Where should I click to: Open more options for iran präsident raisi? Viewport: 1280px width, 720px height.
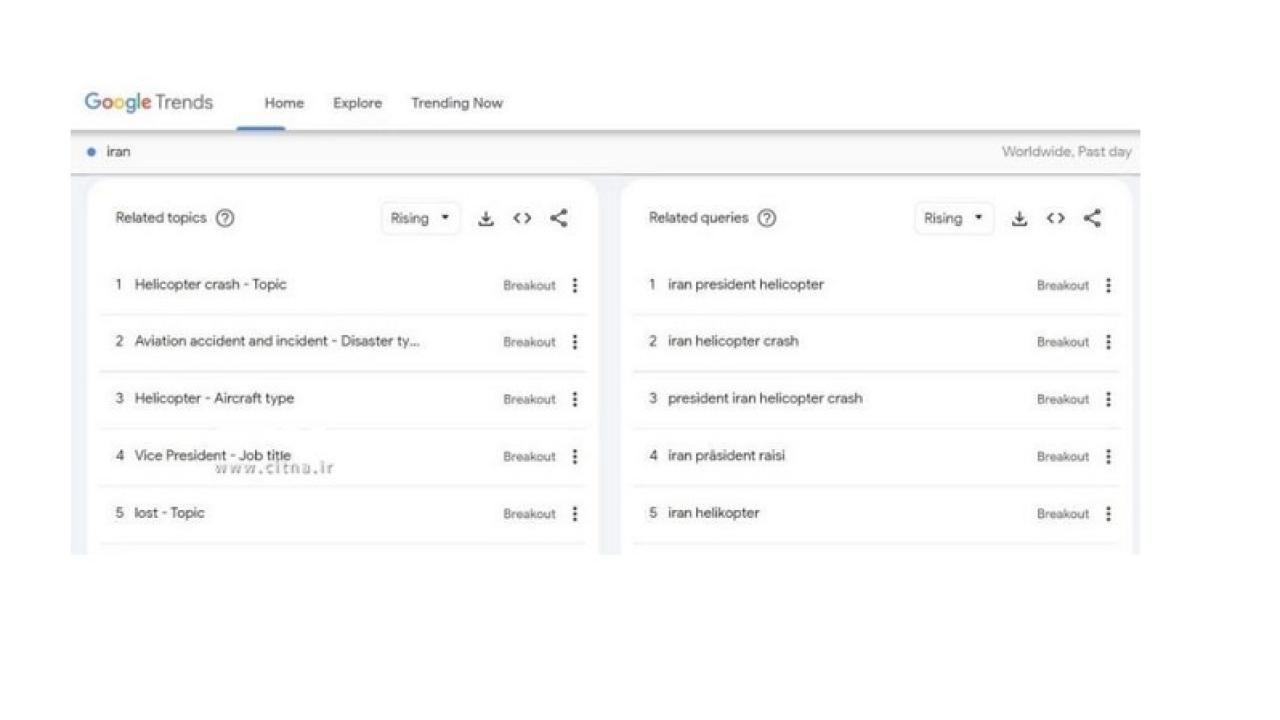click(1108, 456)
